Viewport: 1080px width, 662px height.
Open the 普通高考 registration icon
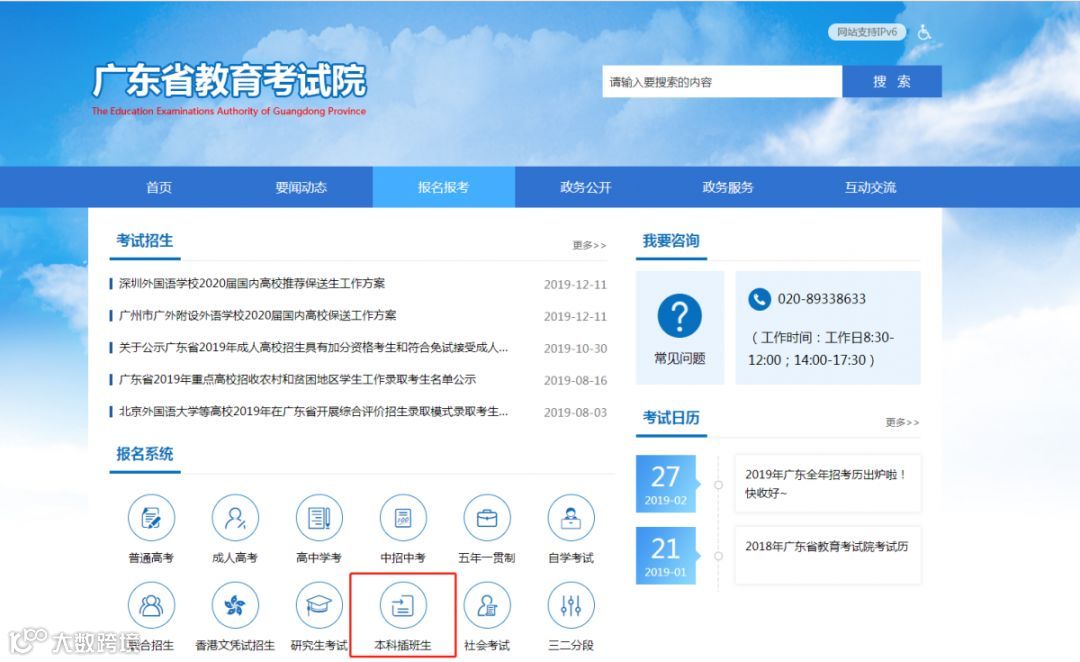pos(151,518)
